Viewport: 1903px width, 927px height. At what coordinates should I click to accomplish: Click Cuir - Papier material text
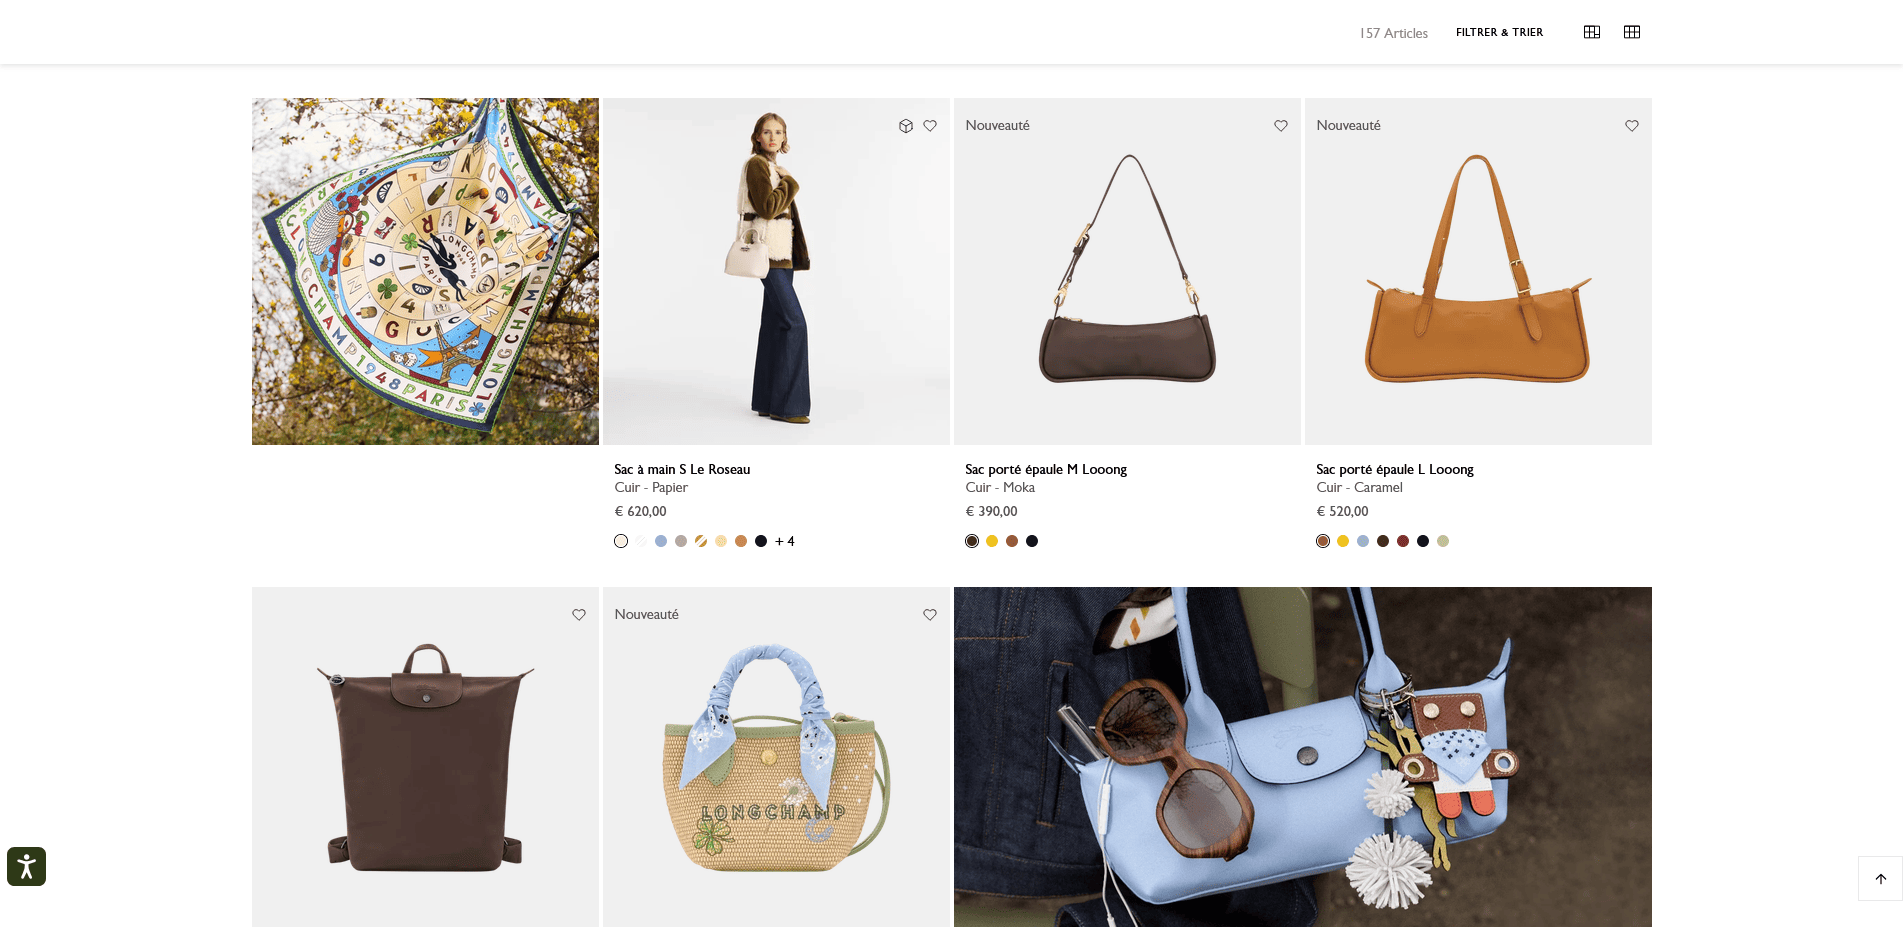[x=651, y=487]
